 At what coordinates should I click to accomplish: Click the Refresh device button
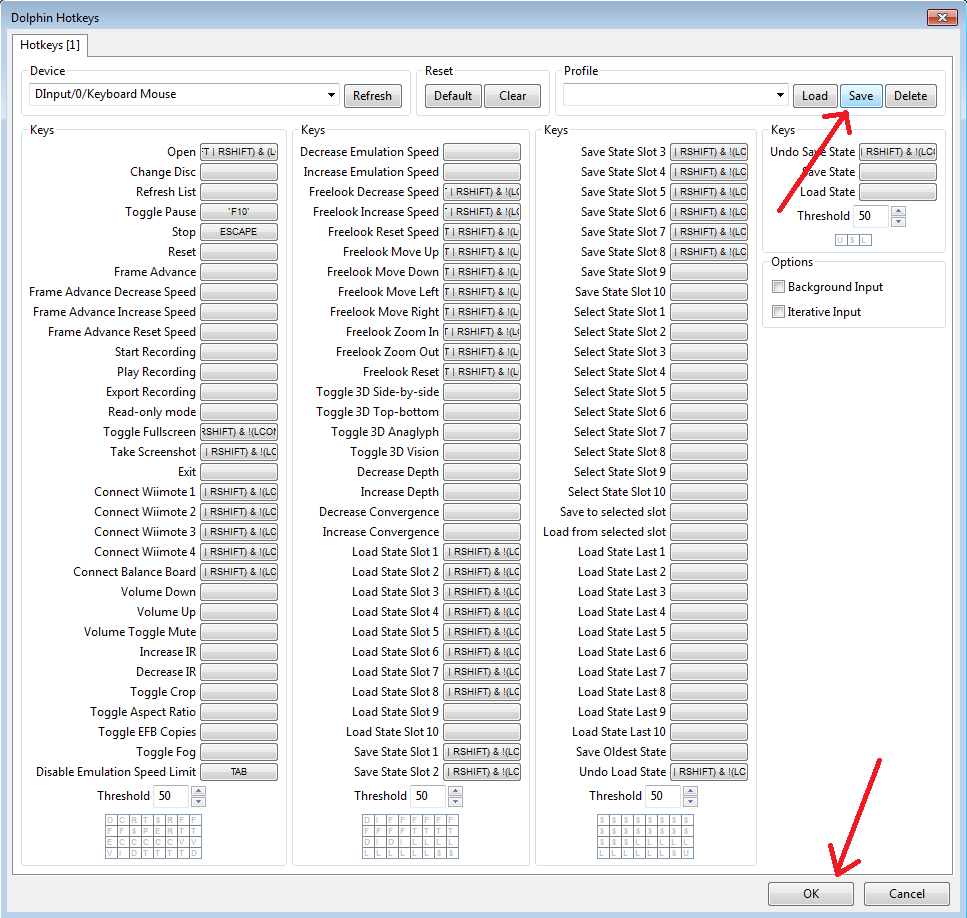click(x=372, y=96)
